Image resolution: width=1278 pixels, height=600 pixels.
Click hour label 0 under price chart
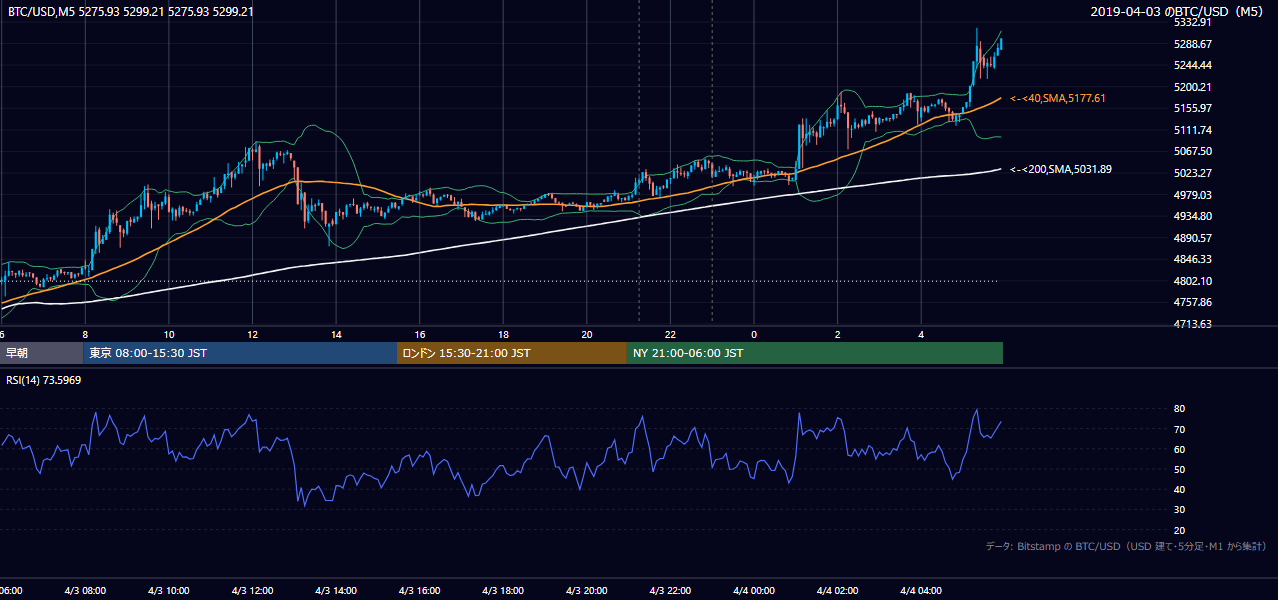pyautogui.click(x=754, y=334)
